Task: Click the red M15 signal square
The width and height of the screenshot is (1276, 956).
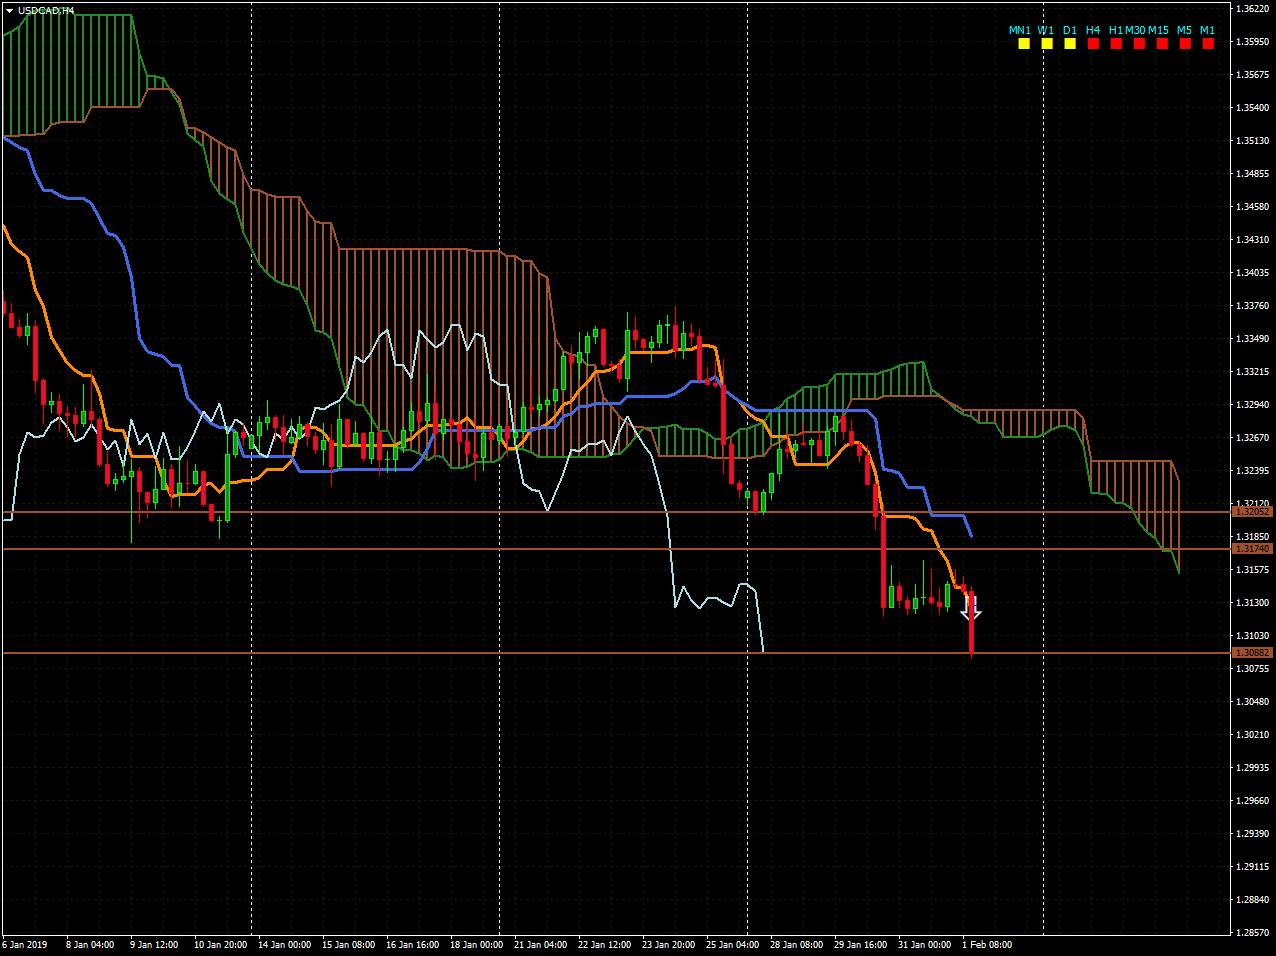Action: pyautogui.click(x=1162, y=44)
